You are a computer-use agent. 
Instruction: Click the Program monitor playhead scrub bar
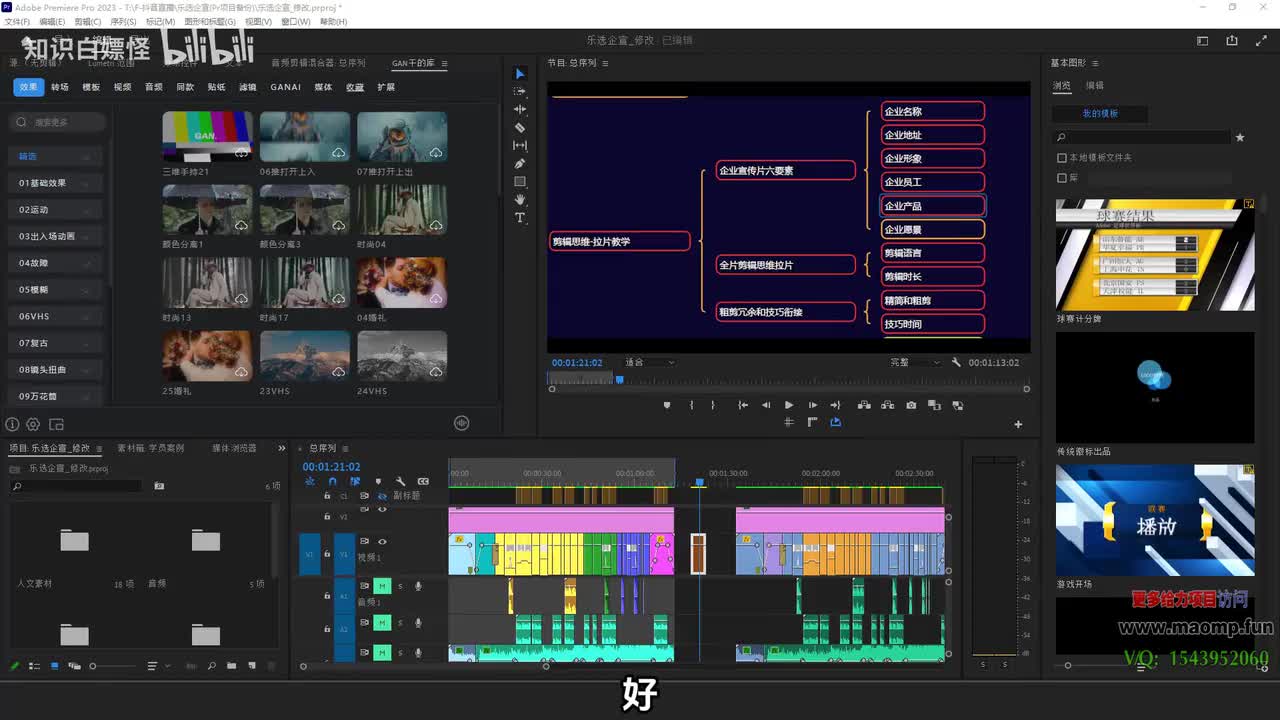point(788,380)
